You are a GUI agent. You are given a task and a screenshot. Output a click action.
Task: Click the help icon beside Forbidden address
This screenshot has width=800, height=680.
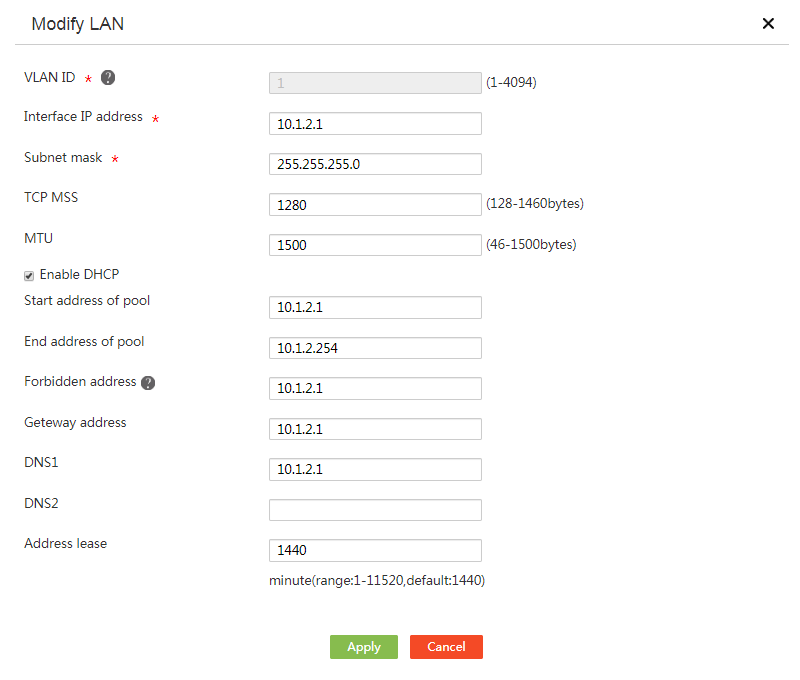pos(148,383)
